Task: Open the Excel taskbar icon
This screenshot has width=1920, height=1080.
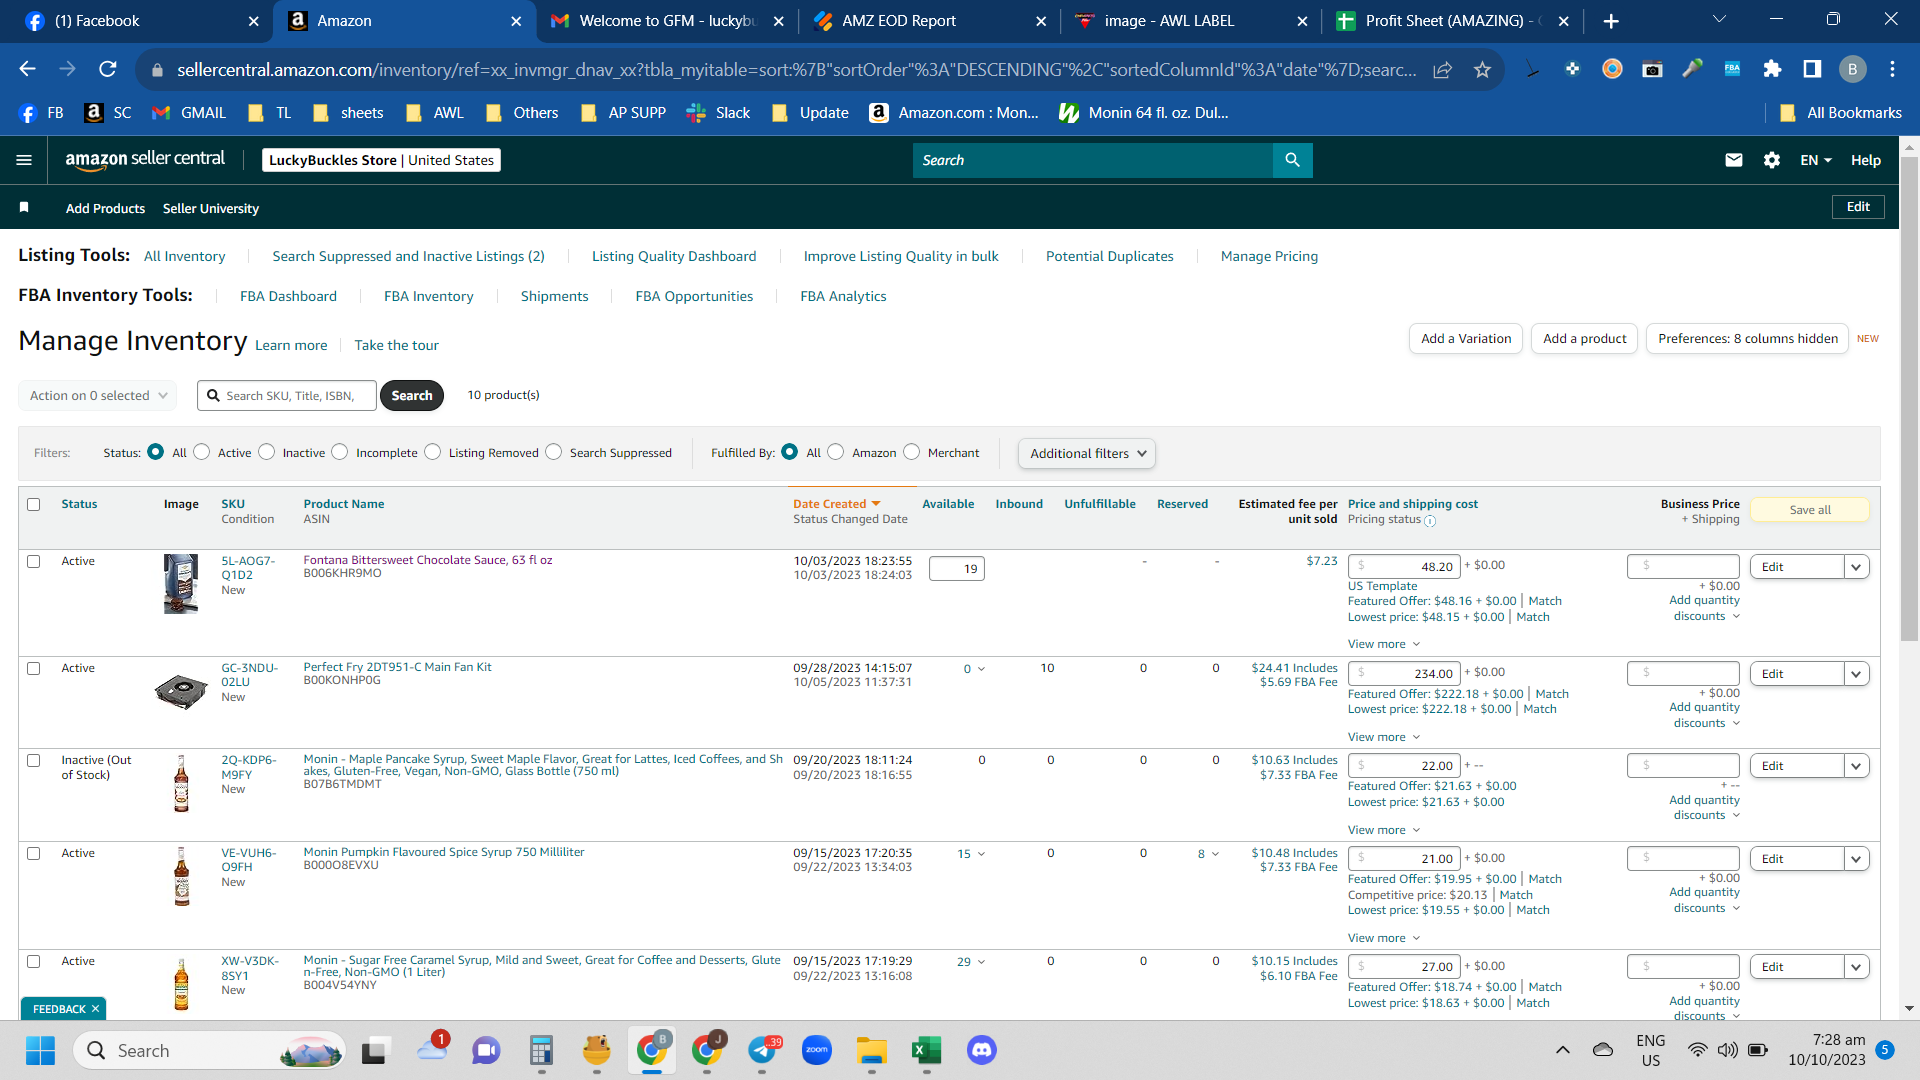Action: 927,1050
